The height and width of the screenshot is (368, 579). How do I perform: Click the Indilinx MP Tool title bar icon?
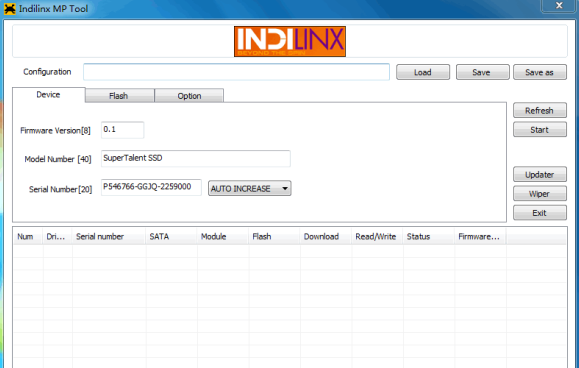point(10,8)
